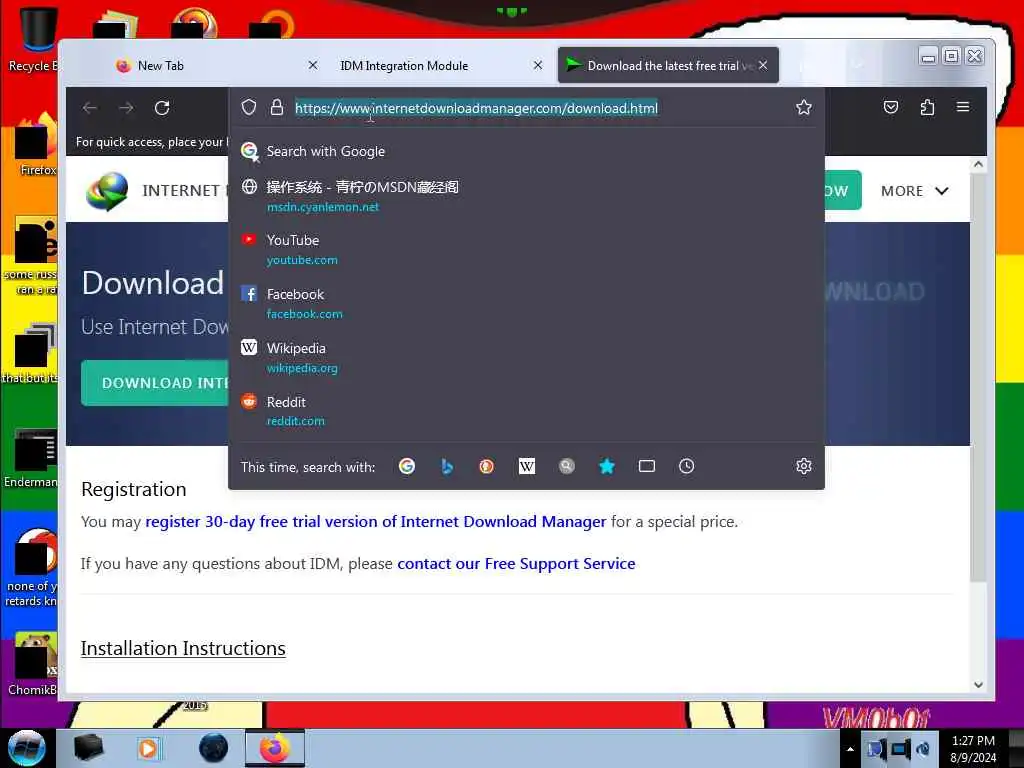Viewport: 1024px width, 768px height.
Task: Search open tabs using the tab icon
Action: click(647, 466)
